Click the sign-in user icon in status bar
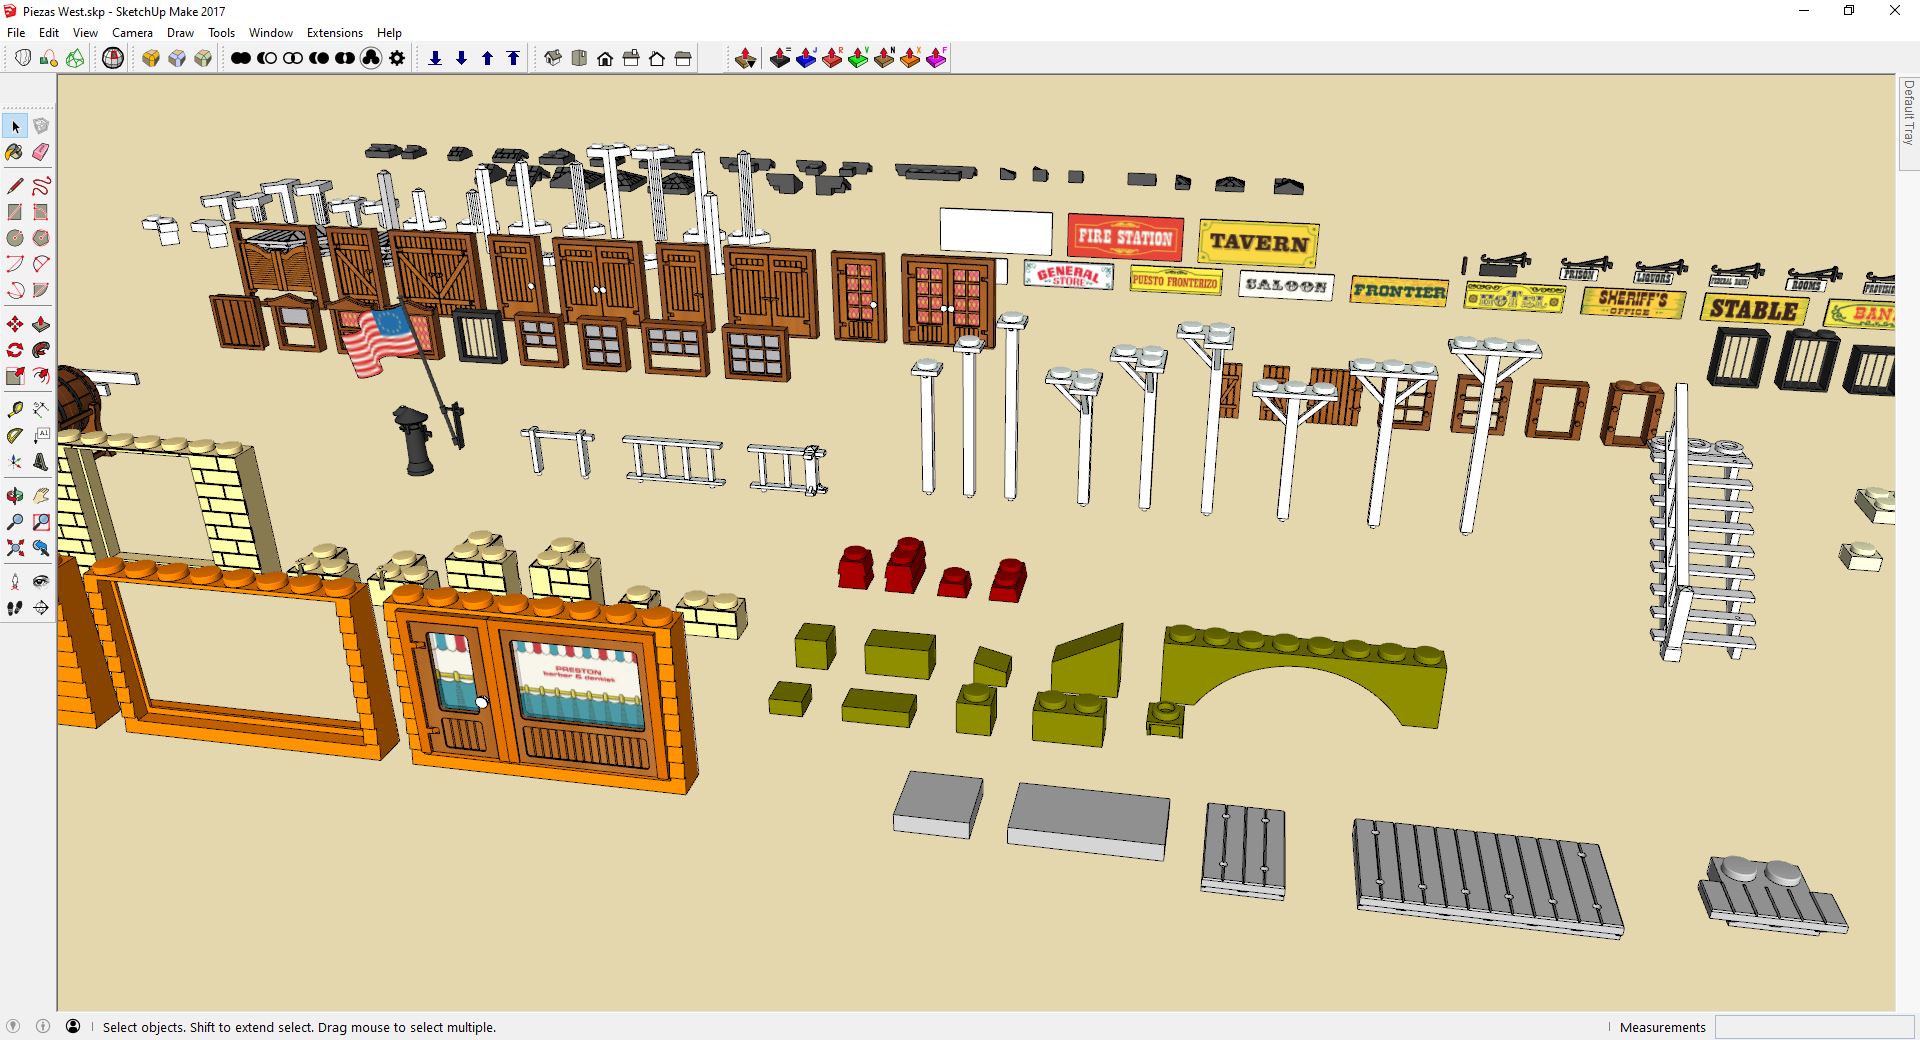The height and width of the screenshot is (1040, 1920). 73,1027
